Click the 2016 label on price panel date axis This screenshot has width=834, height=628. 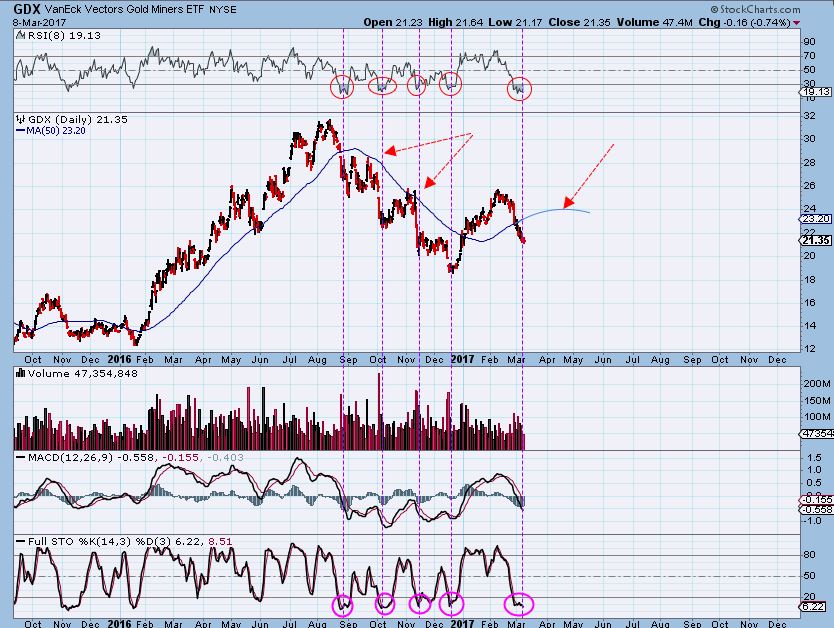pyautogui.click(x=119, y=359)
